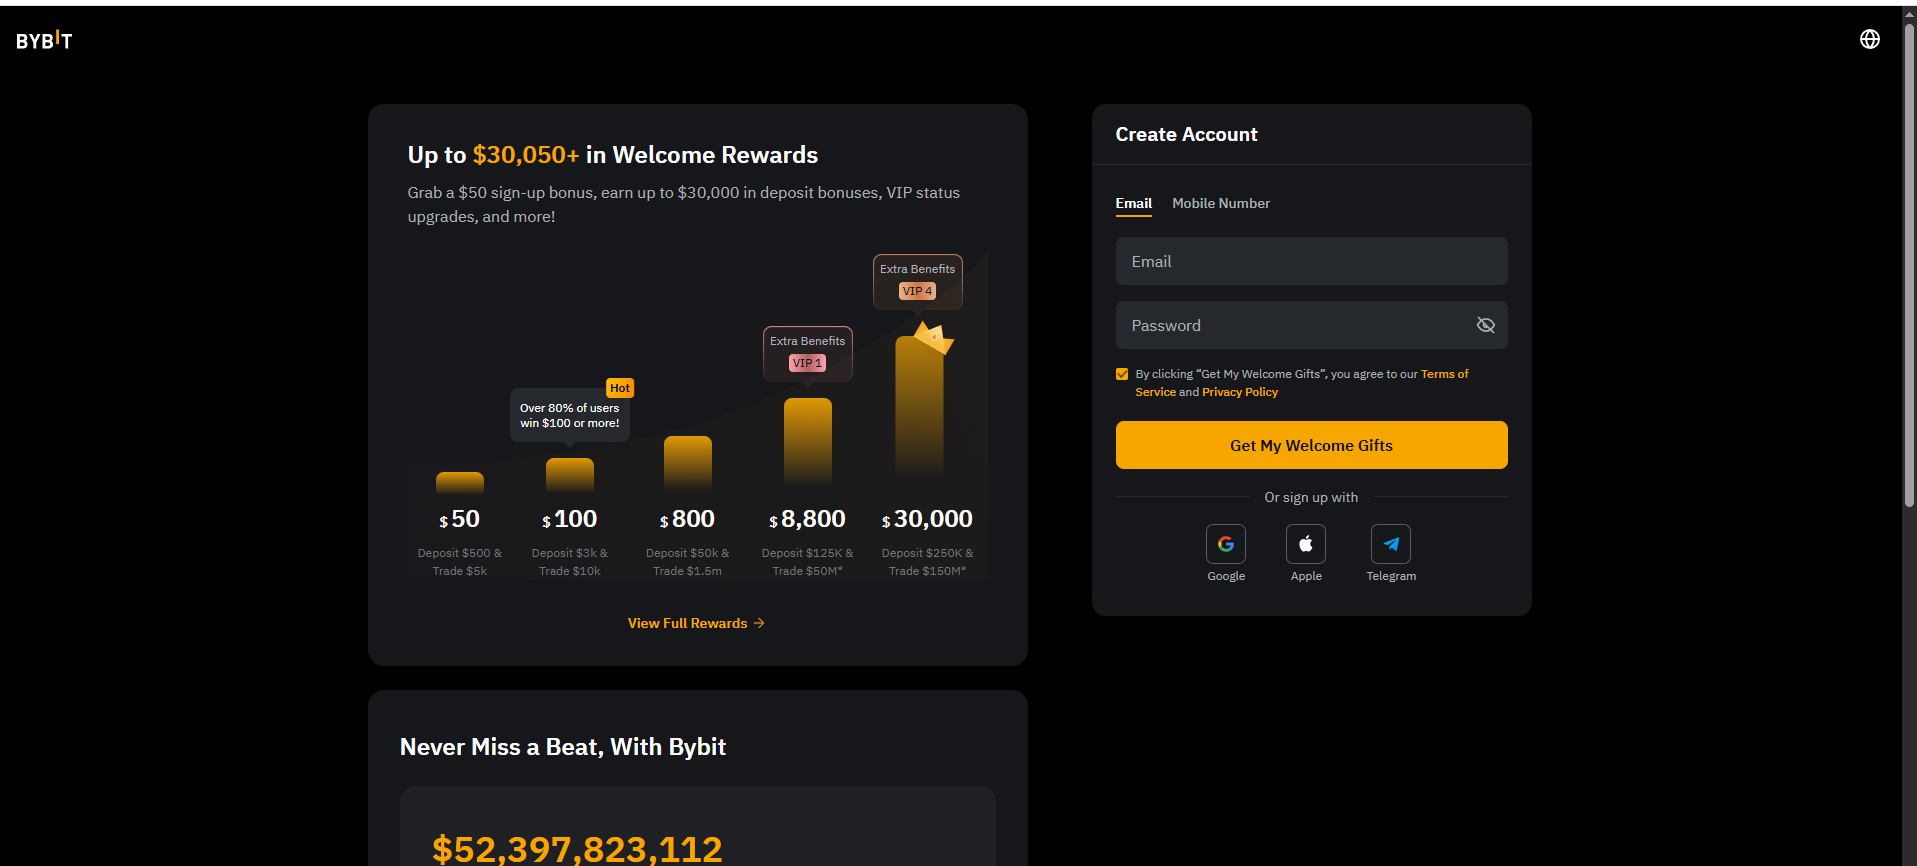Viewport: 1917px width, 866px height.
Task: Switch to the Email tab
Action: point(1133,203)
